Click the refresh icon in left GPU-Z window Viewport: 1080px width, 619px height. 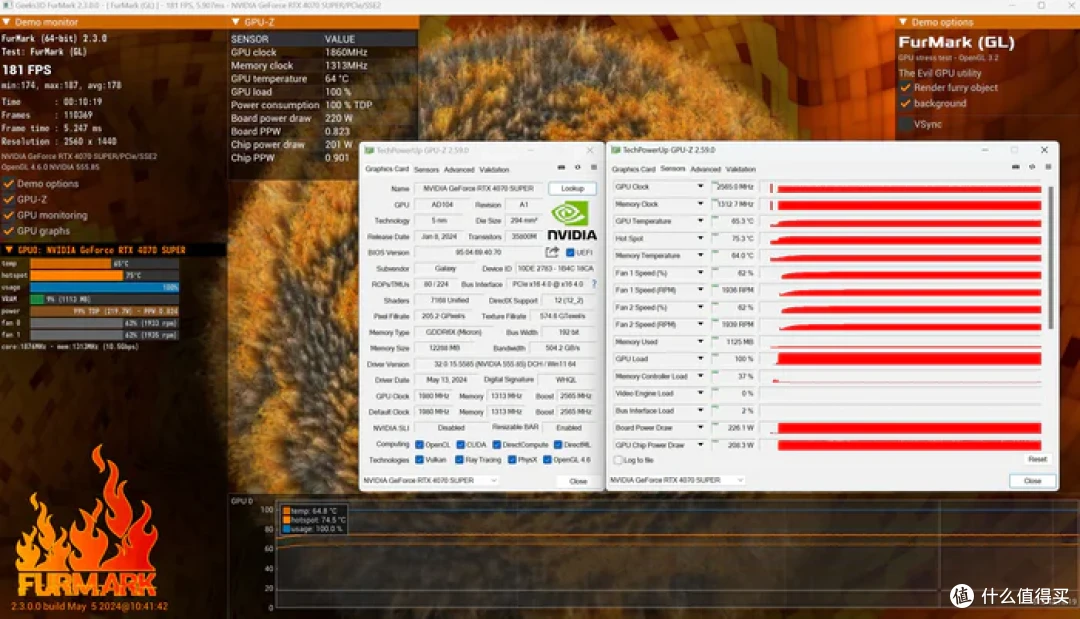click(578, 167)
